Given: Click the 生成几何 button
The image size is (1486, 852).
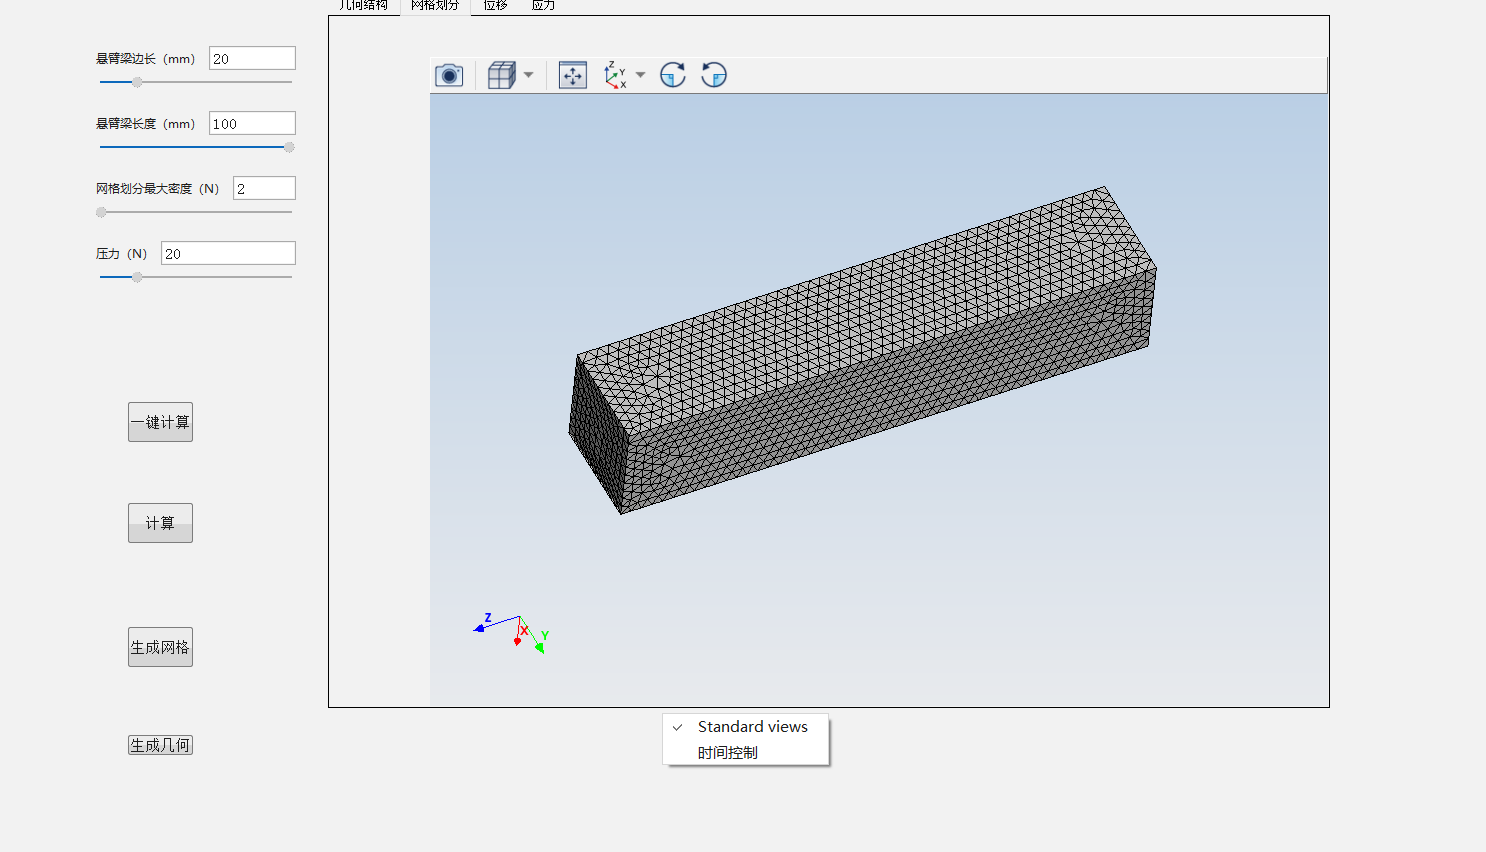Looking at the screenshot, I should click(160, 745).
